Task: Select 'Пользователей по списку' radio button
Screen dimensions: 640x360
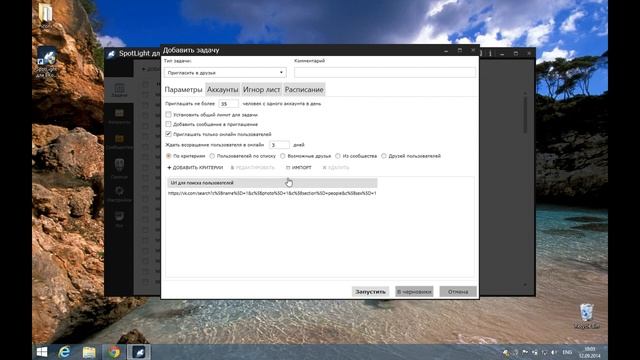Action: click(212, 156)
